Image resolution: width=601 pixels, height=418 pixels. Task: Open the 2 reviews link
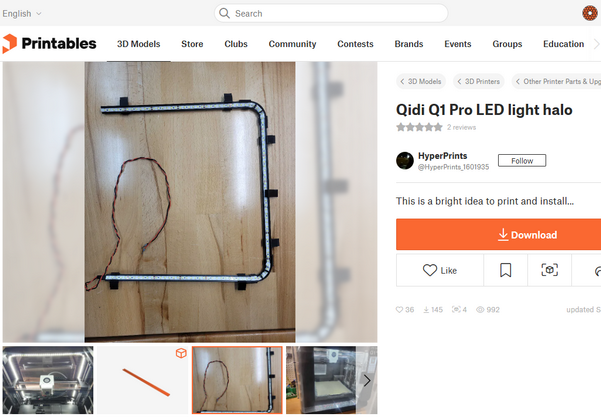461,127
